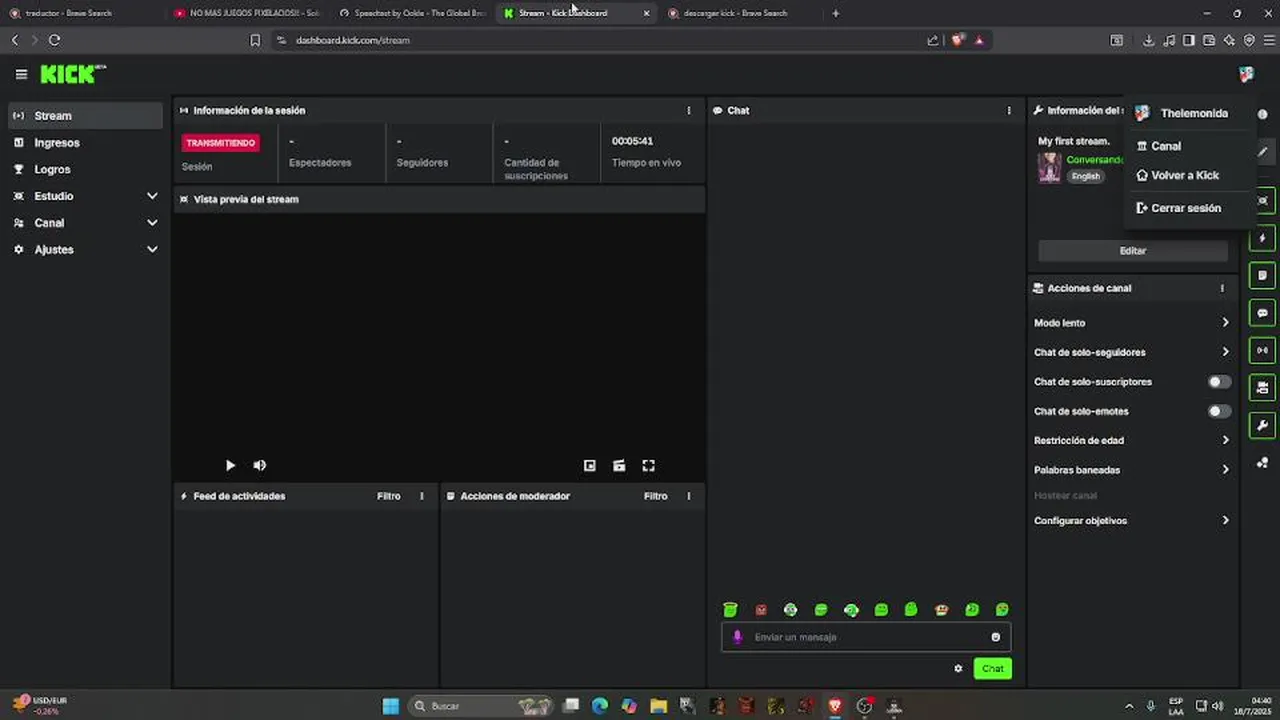Insert the brown monkey-face emote
This screenshot has height=720, width=1280.
941,610
